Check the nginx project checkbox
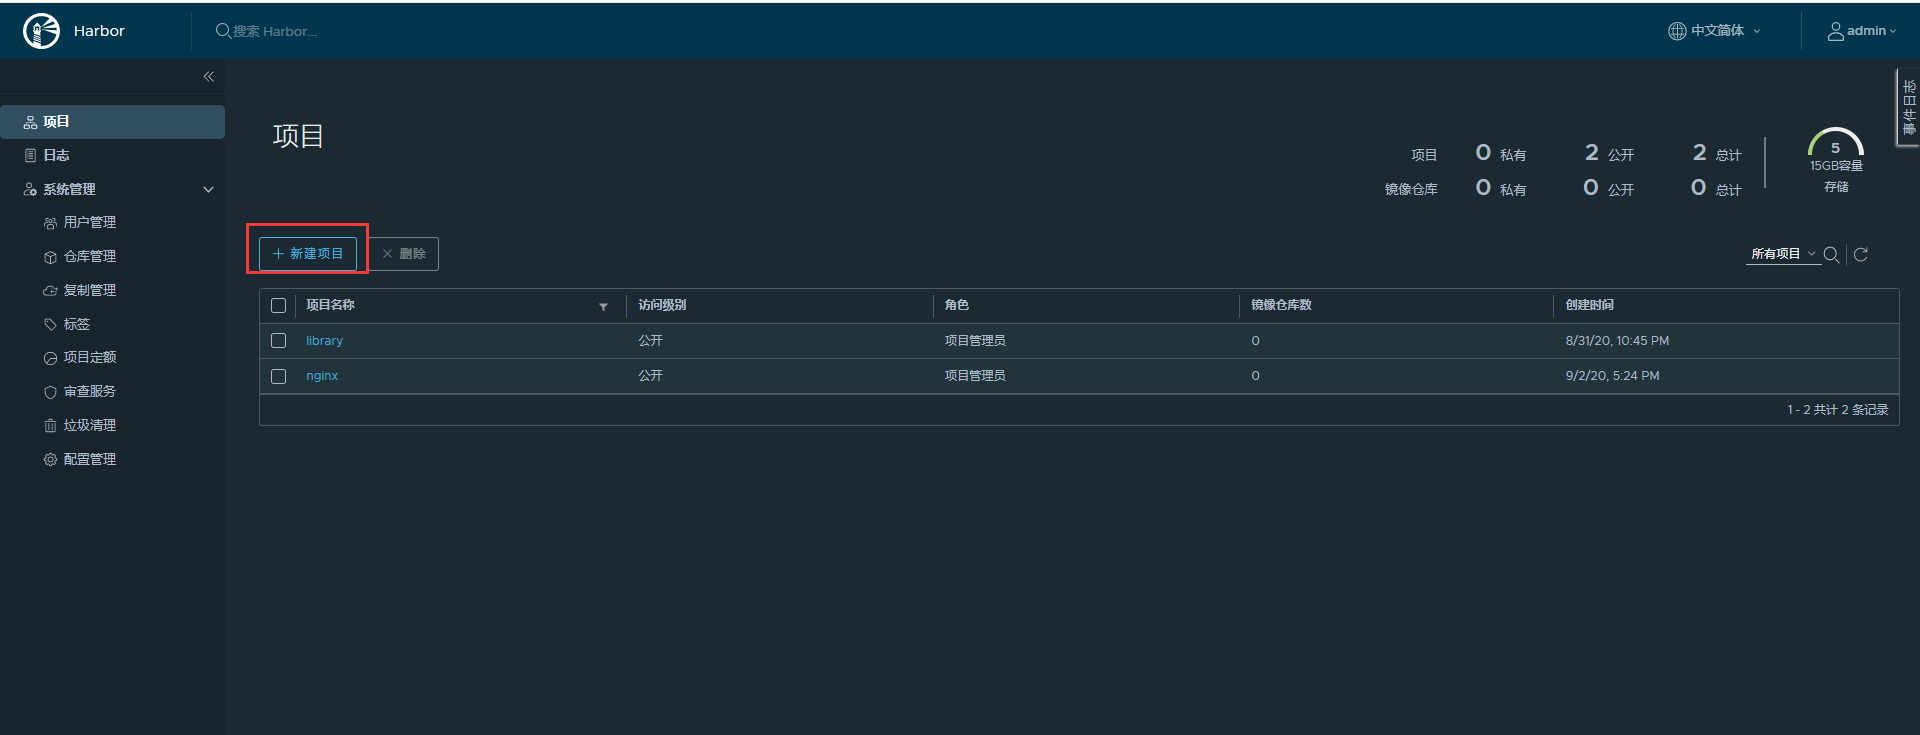Screen dimensions: 1920x735 [x=279, y=376]
